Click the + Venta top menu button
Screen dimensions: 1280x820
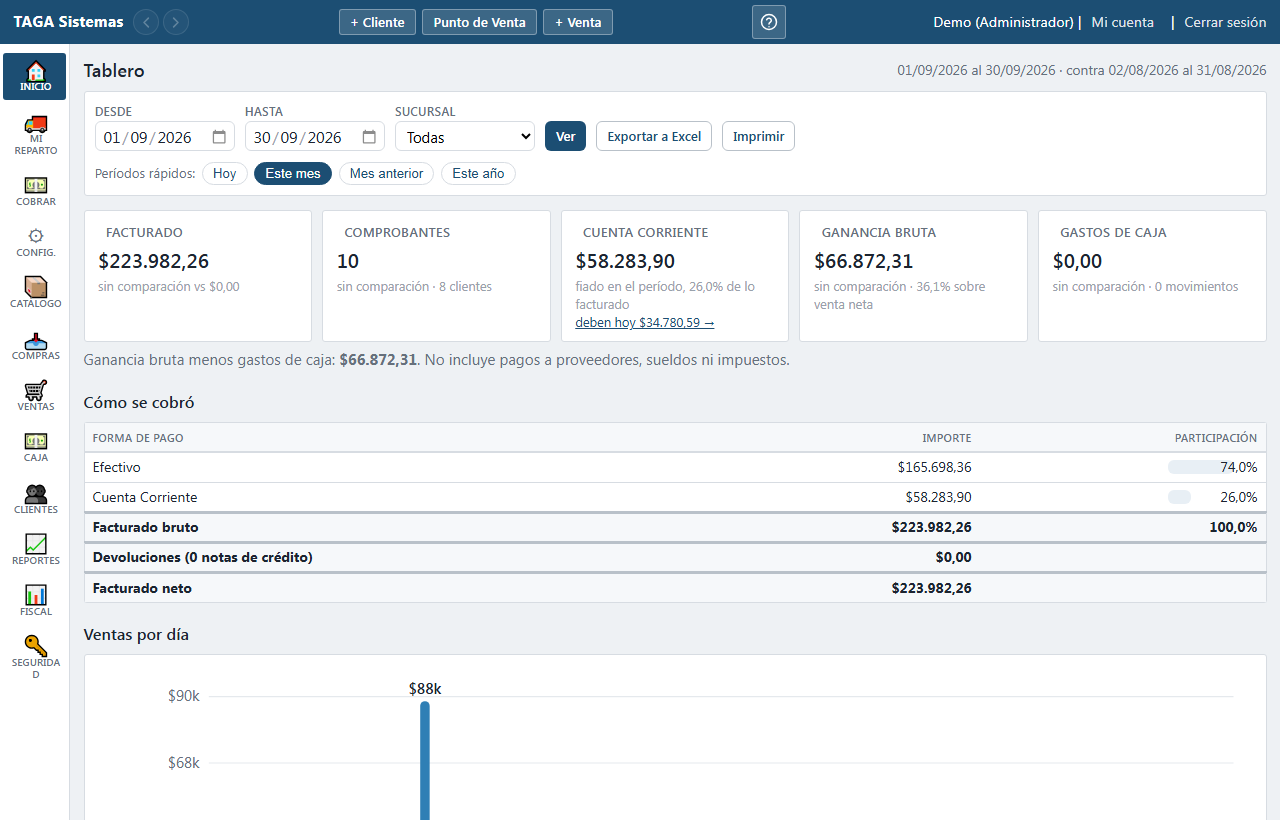coord(578,22)
